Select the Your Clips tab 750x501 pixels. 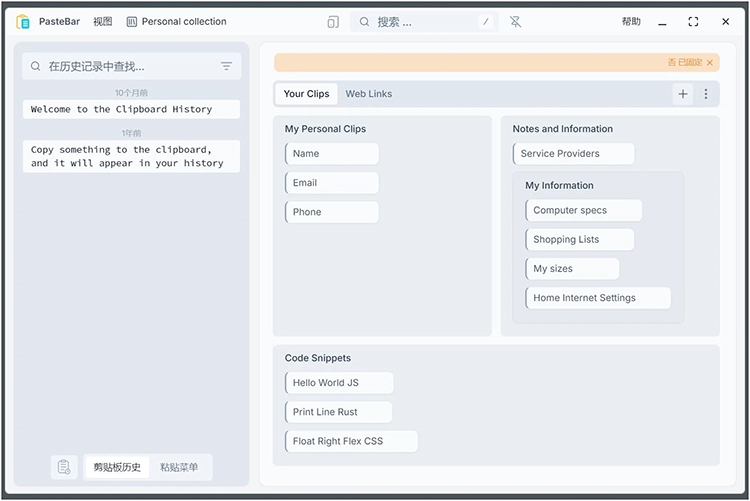[x=306, y=94]
